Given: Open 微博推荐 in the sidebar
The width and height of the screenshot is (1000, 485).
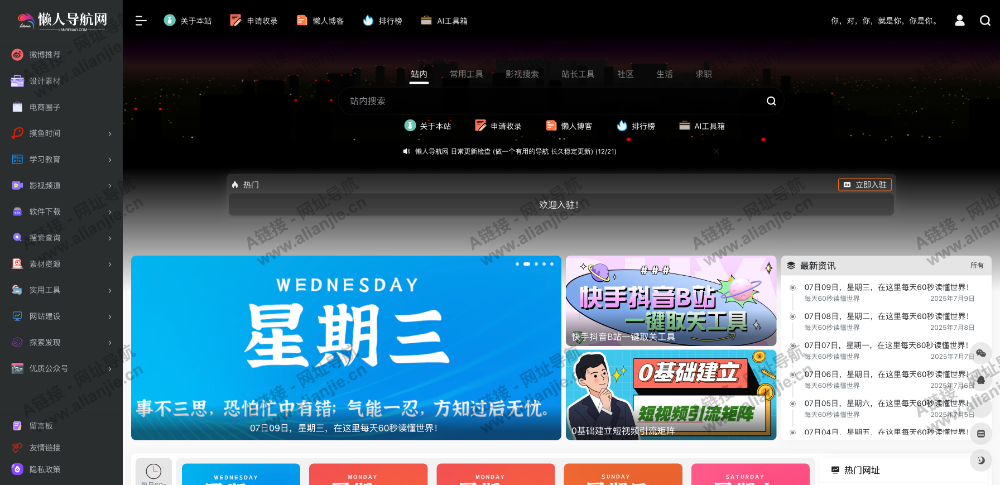Looking at the screenshot, I should click(45, 55).
